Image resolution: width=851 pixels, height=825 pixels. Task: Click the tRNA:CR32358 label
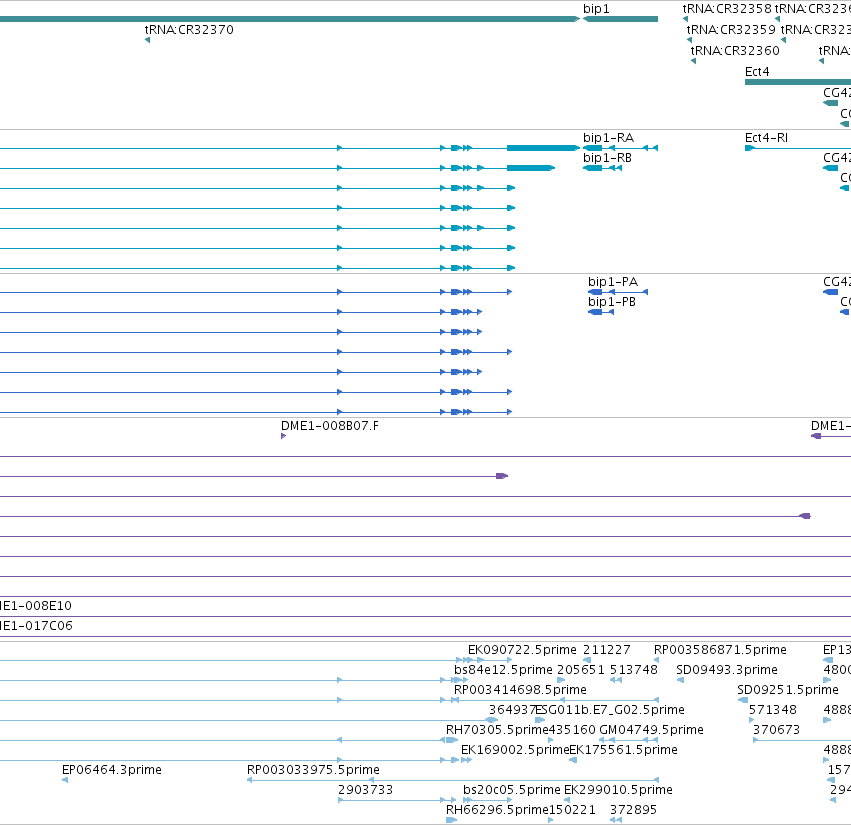tap(727, 9)
